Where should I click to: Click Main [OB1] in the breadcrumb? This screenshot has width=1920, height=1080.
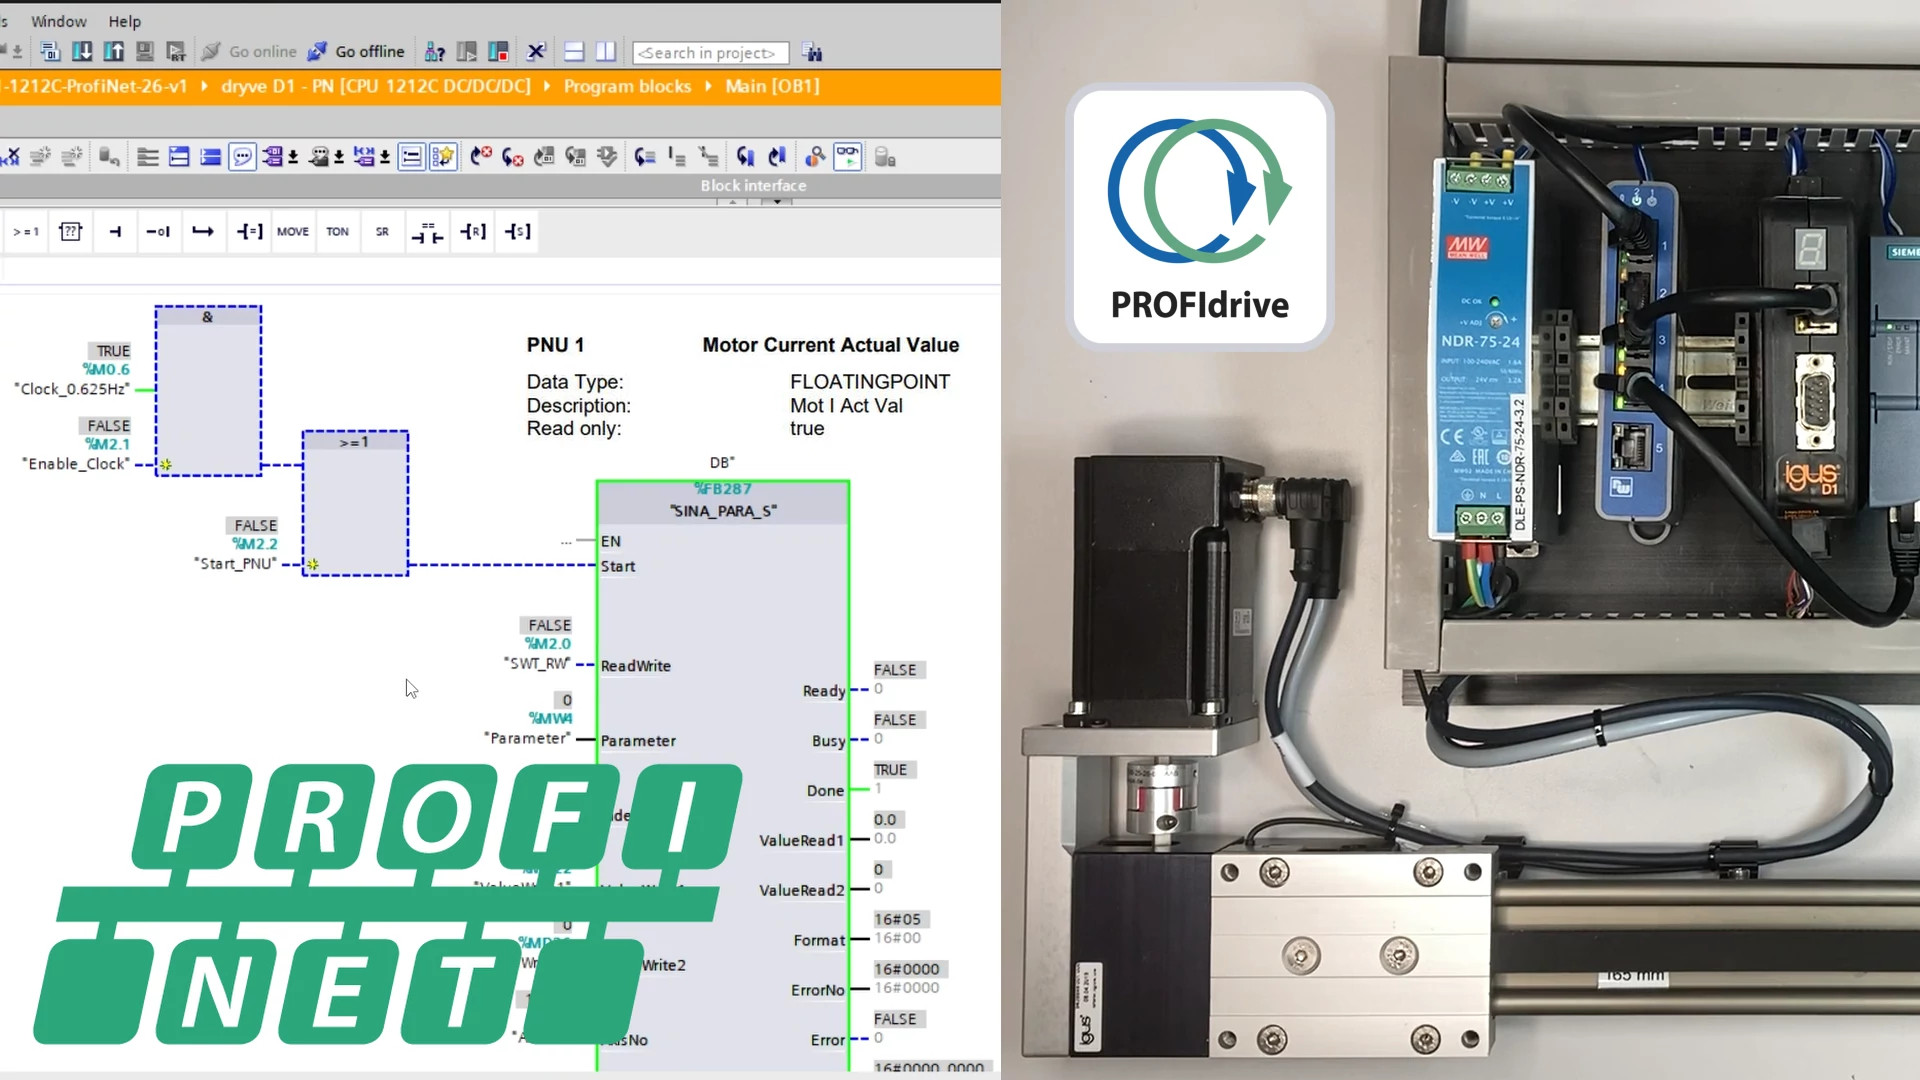click(x=772, y=86)
